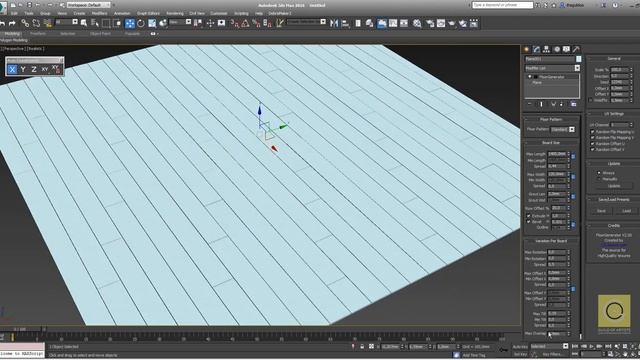Toggle the Extrude H checkbox
640x360 pixels.
[x=529, y=216]
